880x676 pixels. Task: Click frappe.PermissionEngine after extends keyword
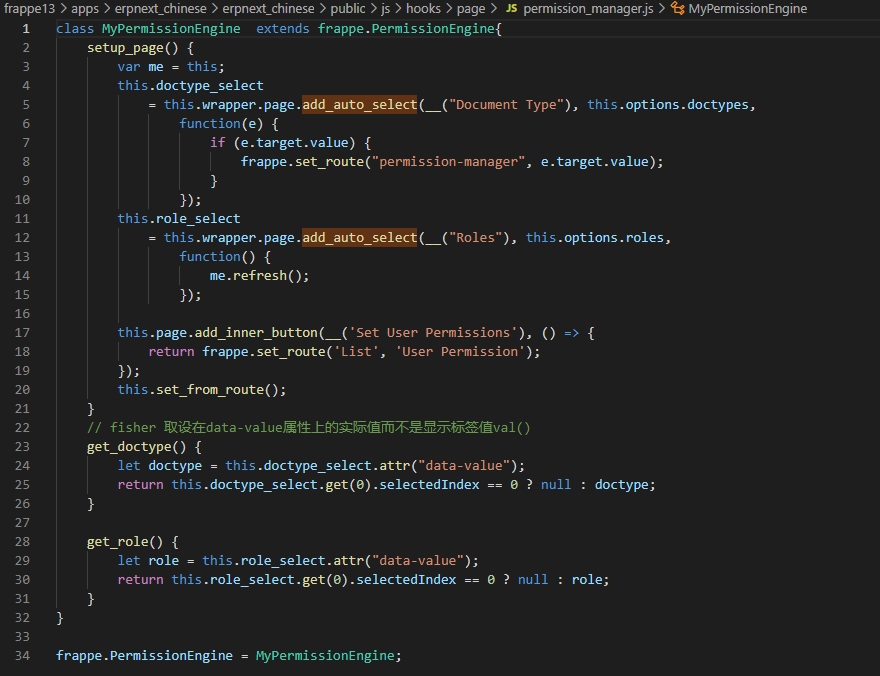[x=406, y=29]
